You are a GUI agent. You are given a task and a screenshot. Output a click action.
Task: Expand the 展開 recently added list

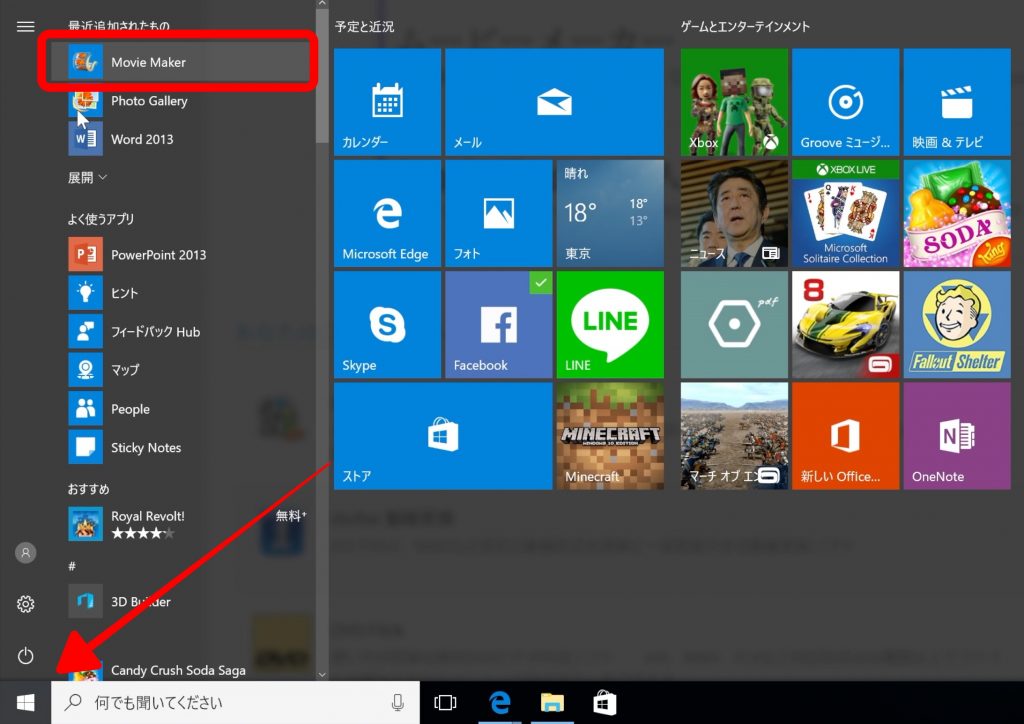point(88,178)
